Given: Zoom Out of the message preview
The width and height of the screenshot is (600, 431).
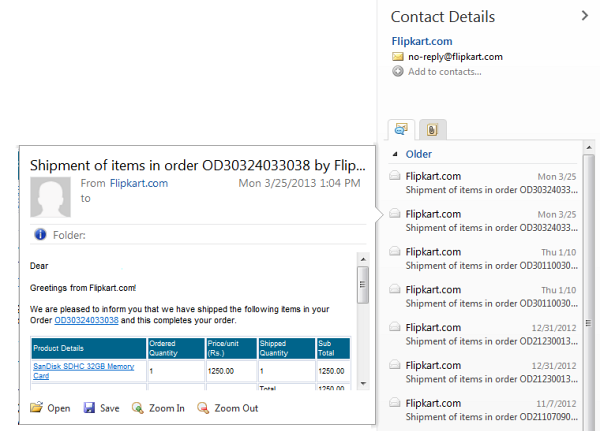Looking at the screenshot, I should 204,408.
